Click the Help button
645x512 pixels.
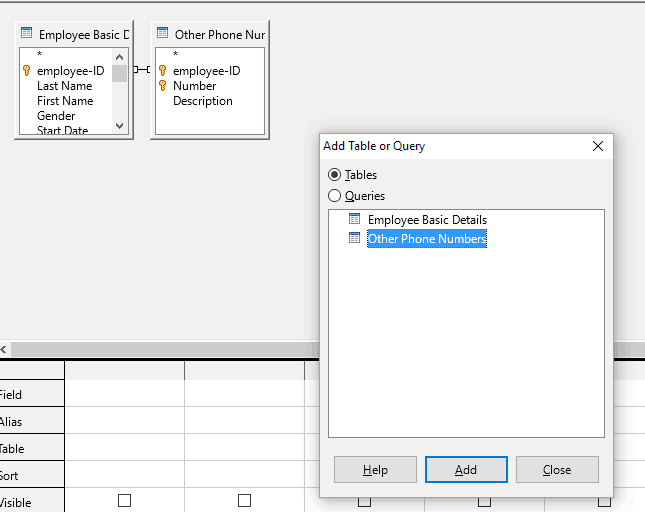(x=375, y=470)
